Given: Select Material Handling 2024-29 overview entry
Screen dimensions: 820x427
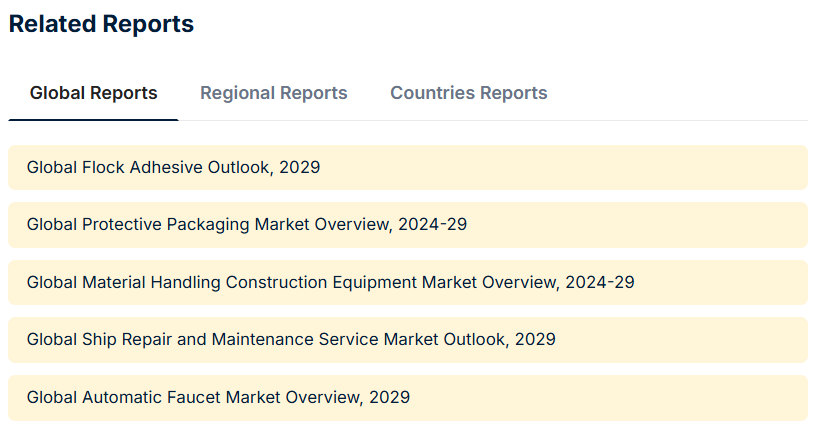Looking at the screenshot, I should coord(330,282).
